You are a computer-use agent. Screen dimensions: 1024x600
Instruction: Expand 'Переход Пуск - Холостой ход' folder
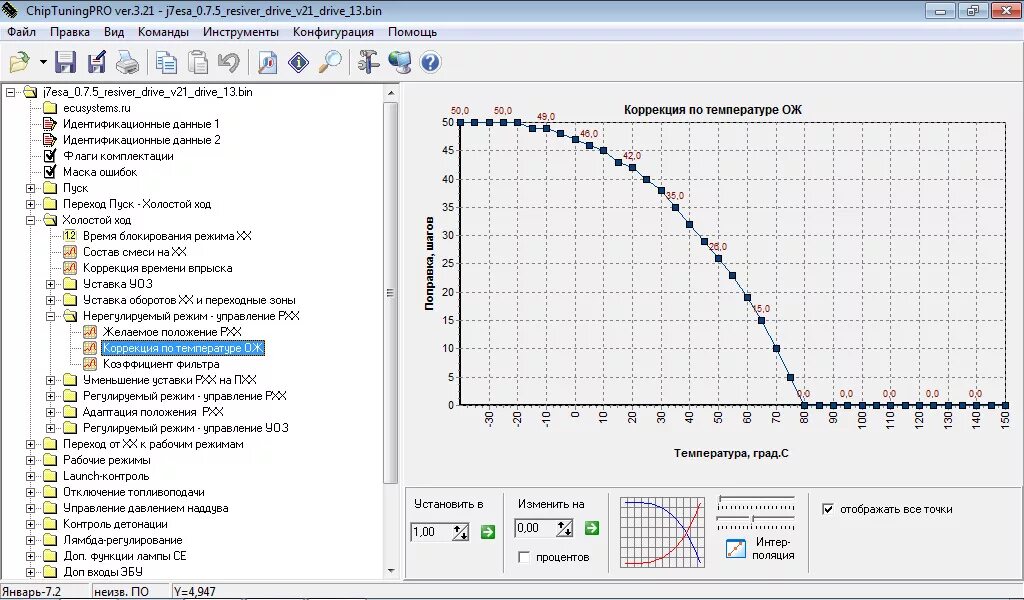(31, 204)
